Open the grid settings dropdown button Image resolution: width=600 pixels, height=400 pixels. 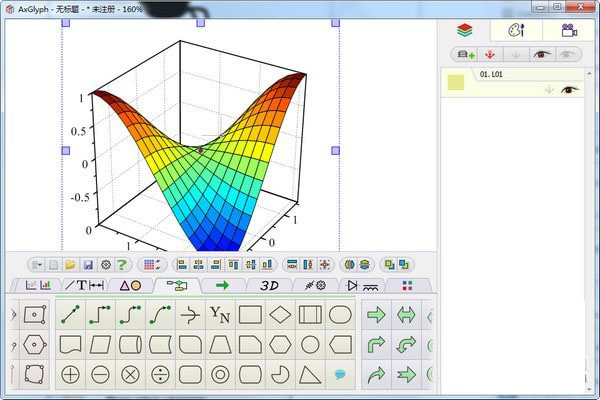tap(152, 264)
